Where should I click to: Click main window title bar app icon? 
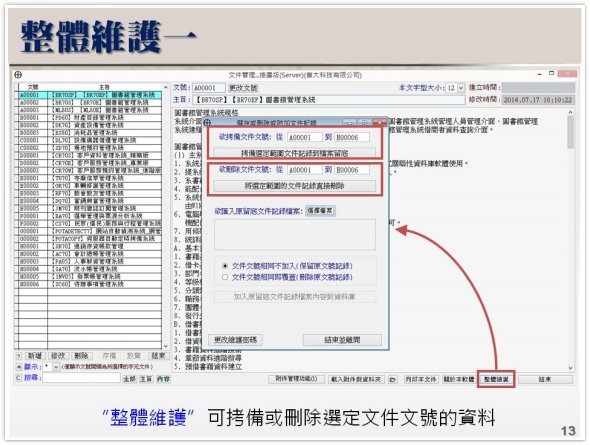(x=18, y=74)
